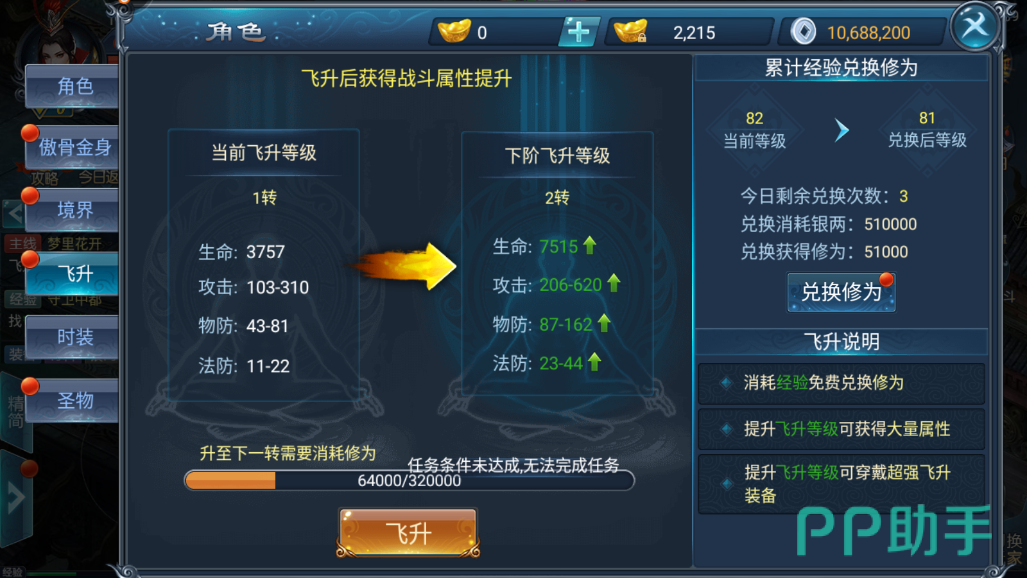This screenshot has width=1027, height=578.
Task: Collapse sidebar using left chevron arrow
Action: coord(14,213)
